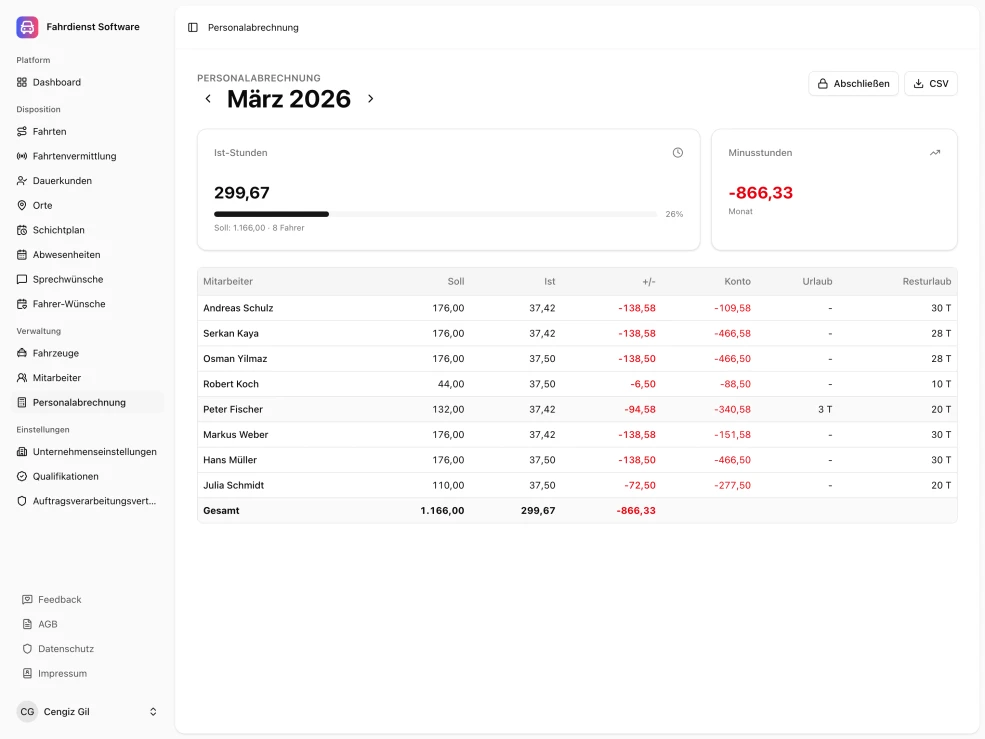The width and height of the screenshot is (985, 739).
Task: Click the Abschließen button
Action: pos(853,84)
